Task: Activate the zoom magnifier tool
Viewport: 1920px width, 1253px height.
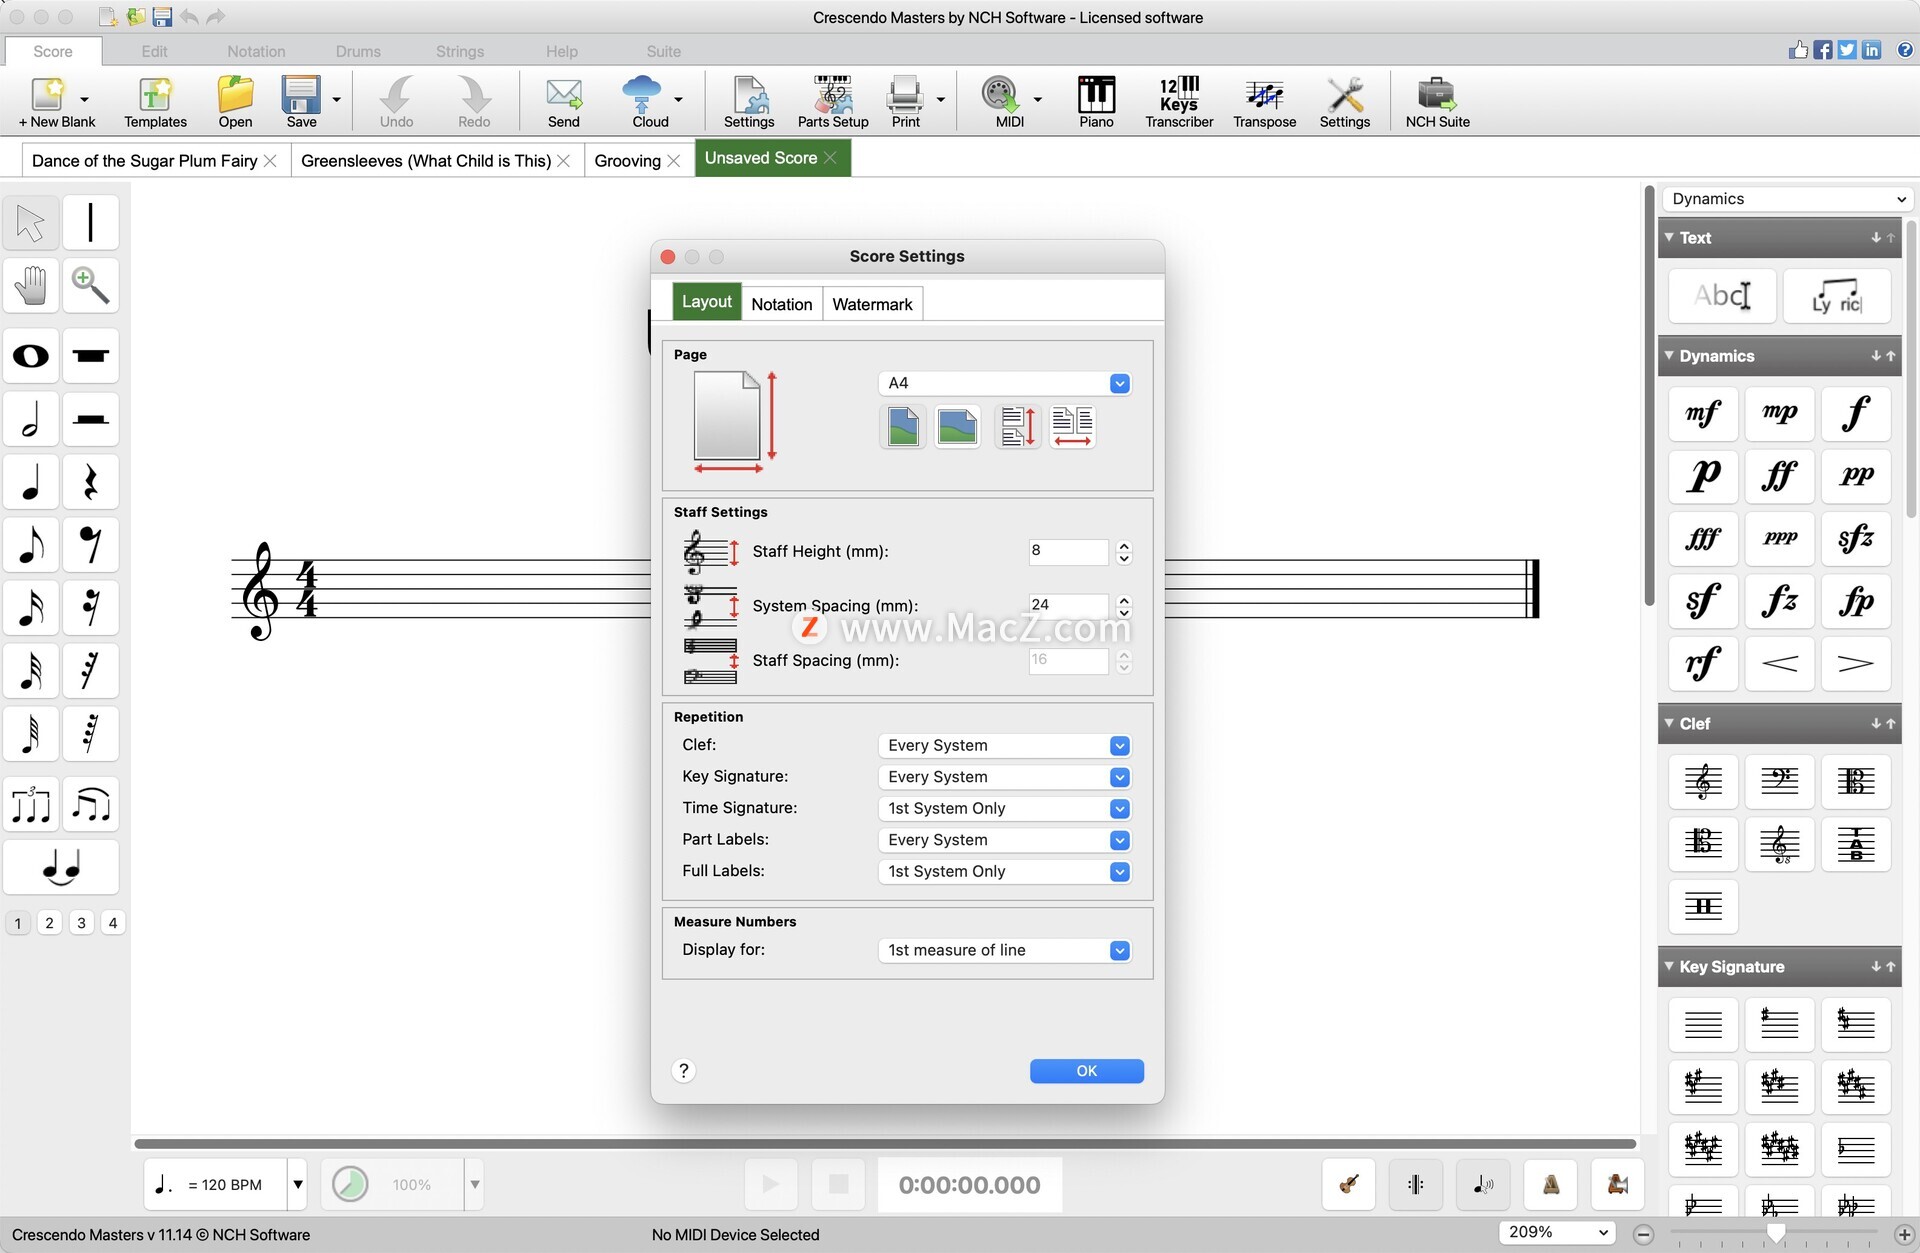Action: [91, 286]
